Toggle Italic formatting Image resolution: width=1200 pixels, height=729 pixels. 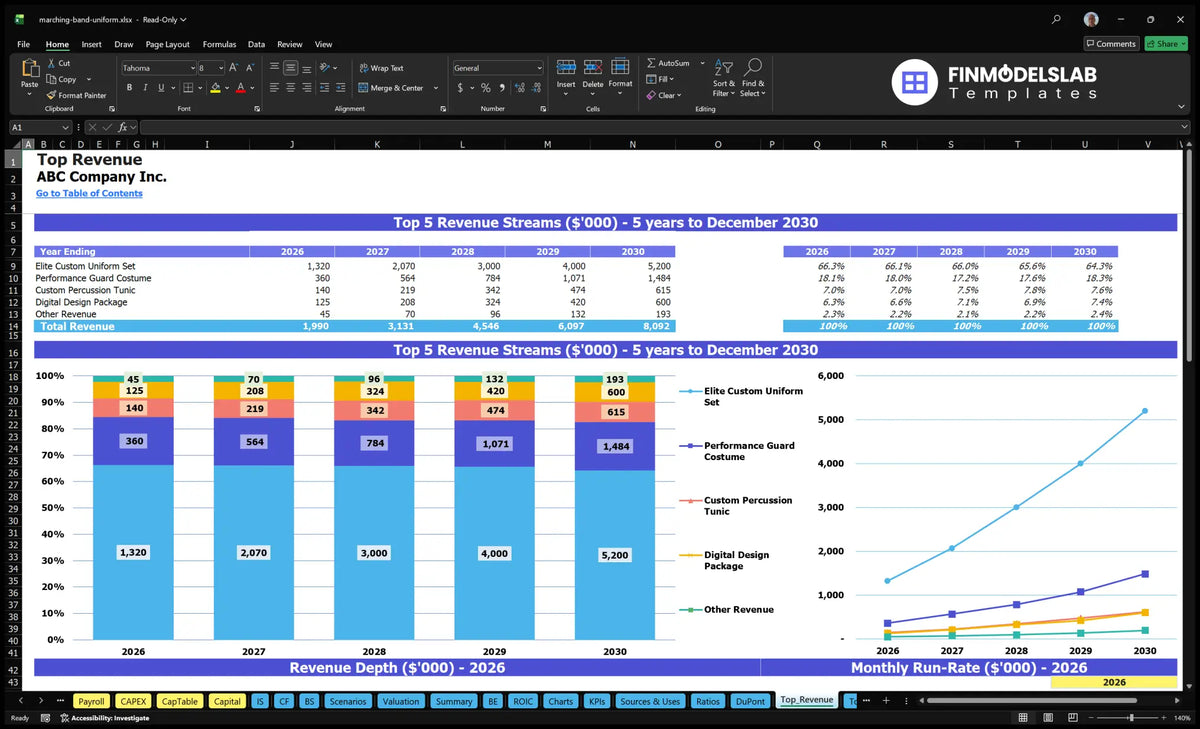click(x=144, y=88)
